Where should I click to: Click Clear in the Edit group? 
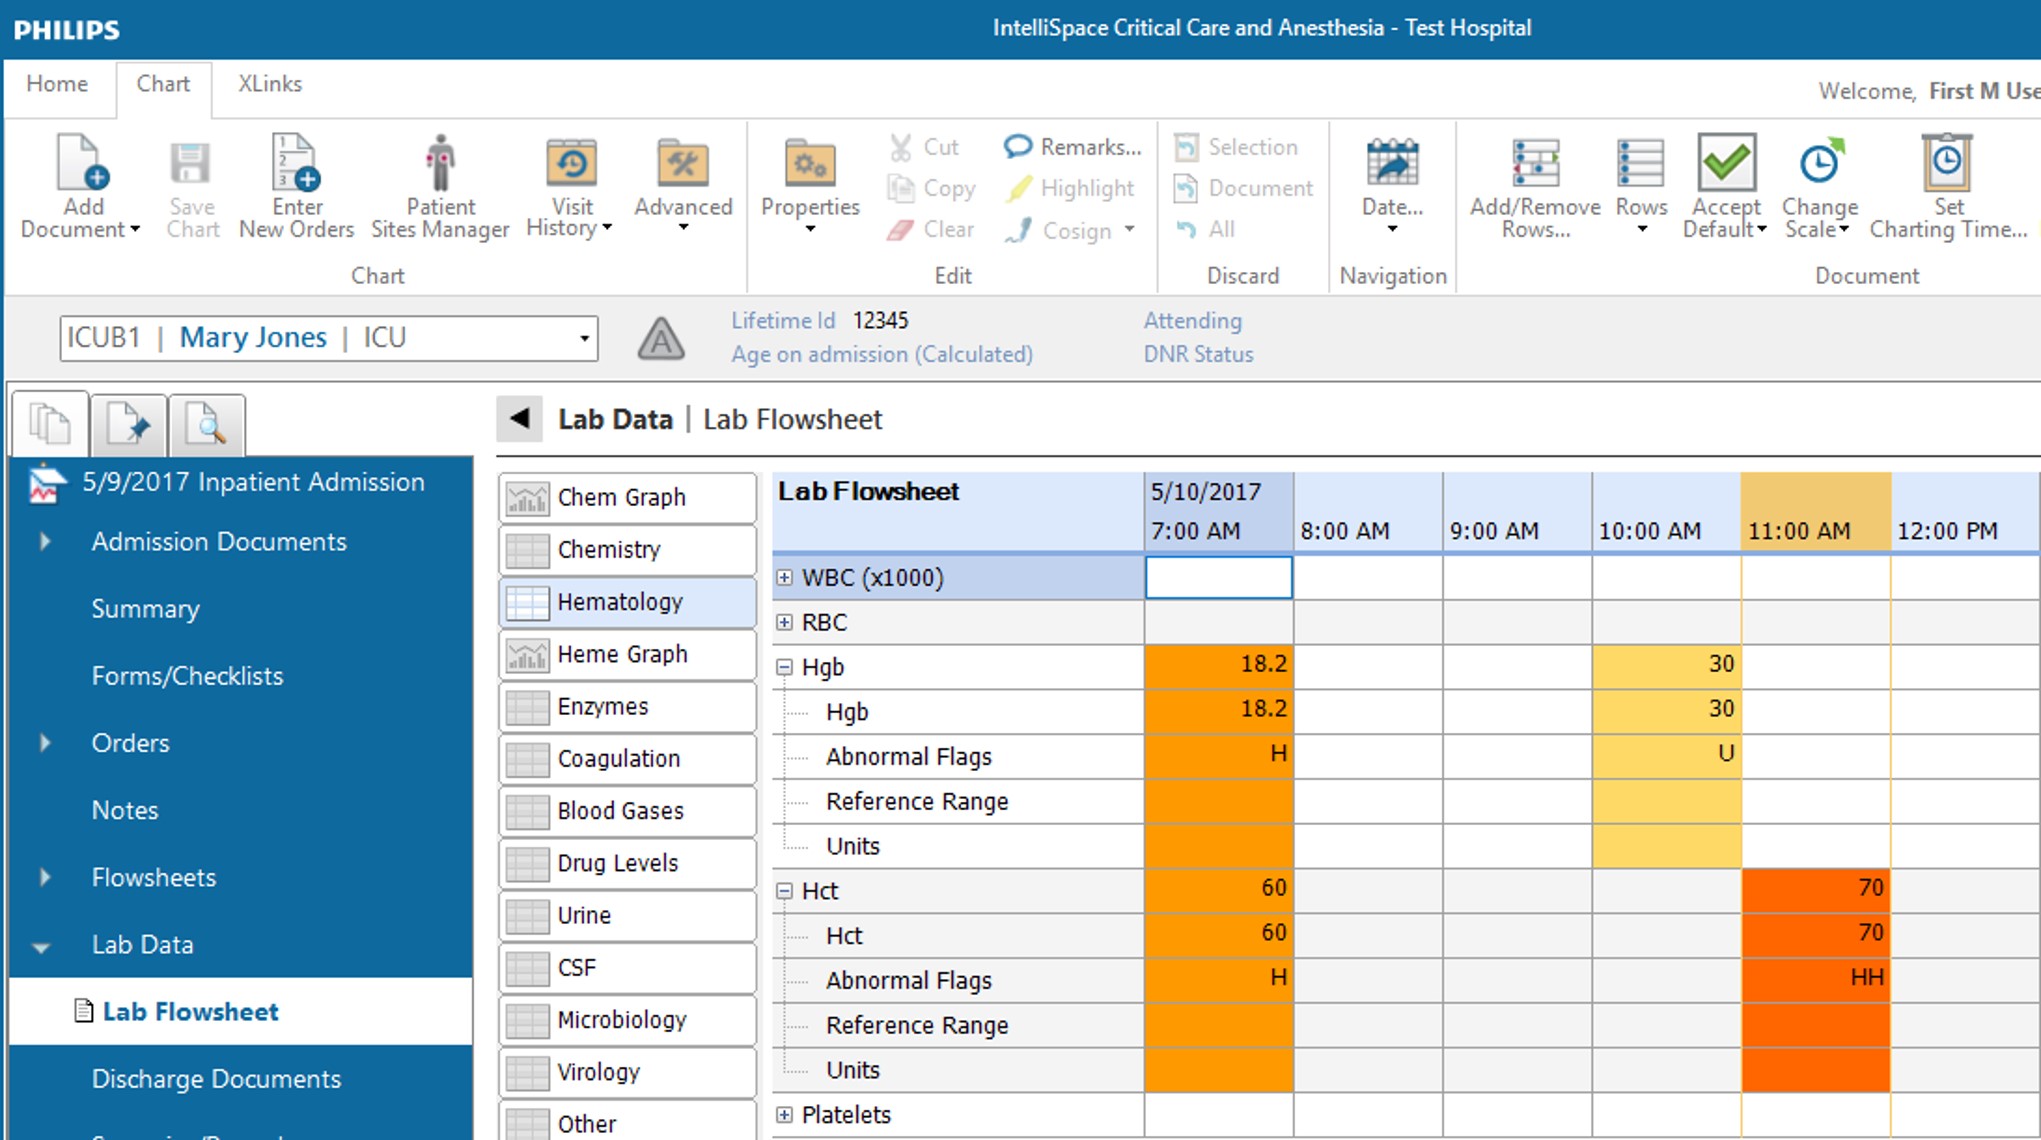coord(930,229)
